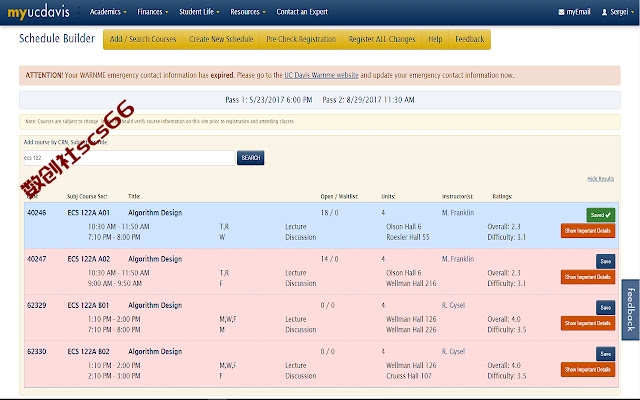
Task: Click the myucdavis logo
Action: pos(39,12)
